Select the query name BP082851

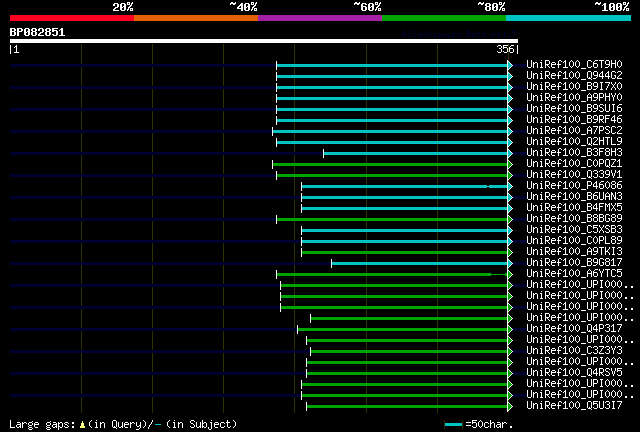tap(37, 32)
